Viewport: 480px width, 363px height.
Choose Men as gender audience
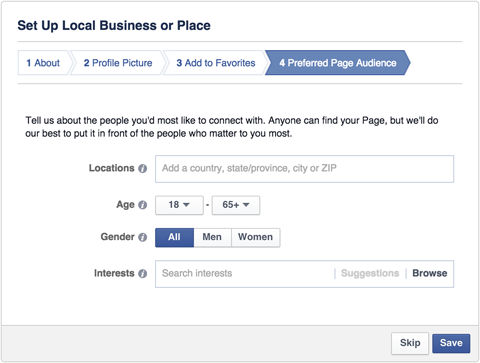(x=212, y=237)
